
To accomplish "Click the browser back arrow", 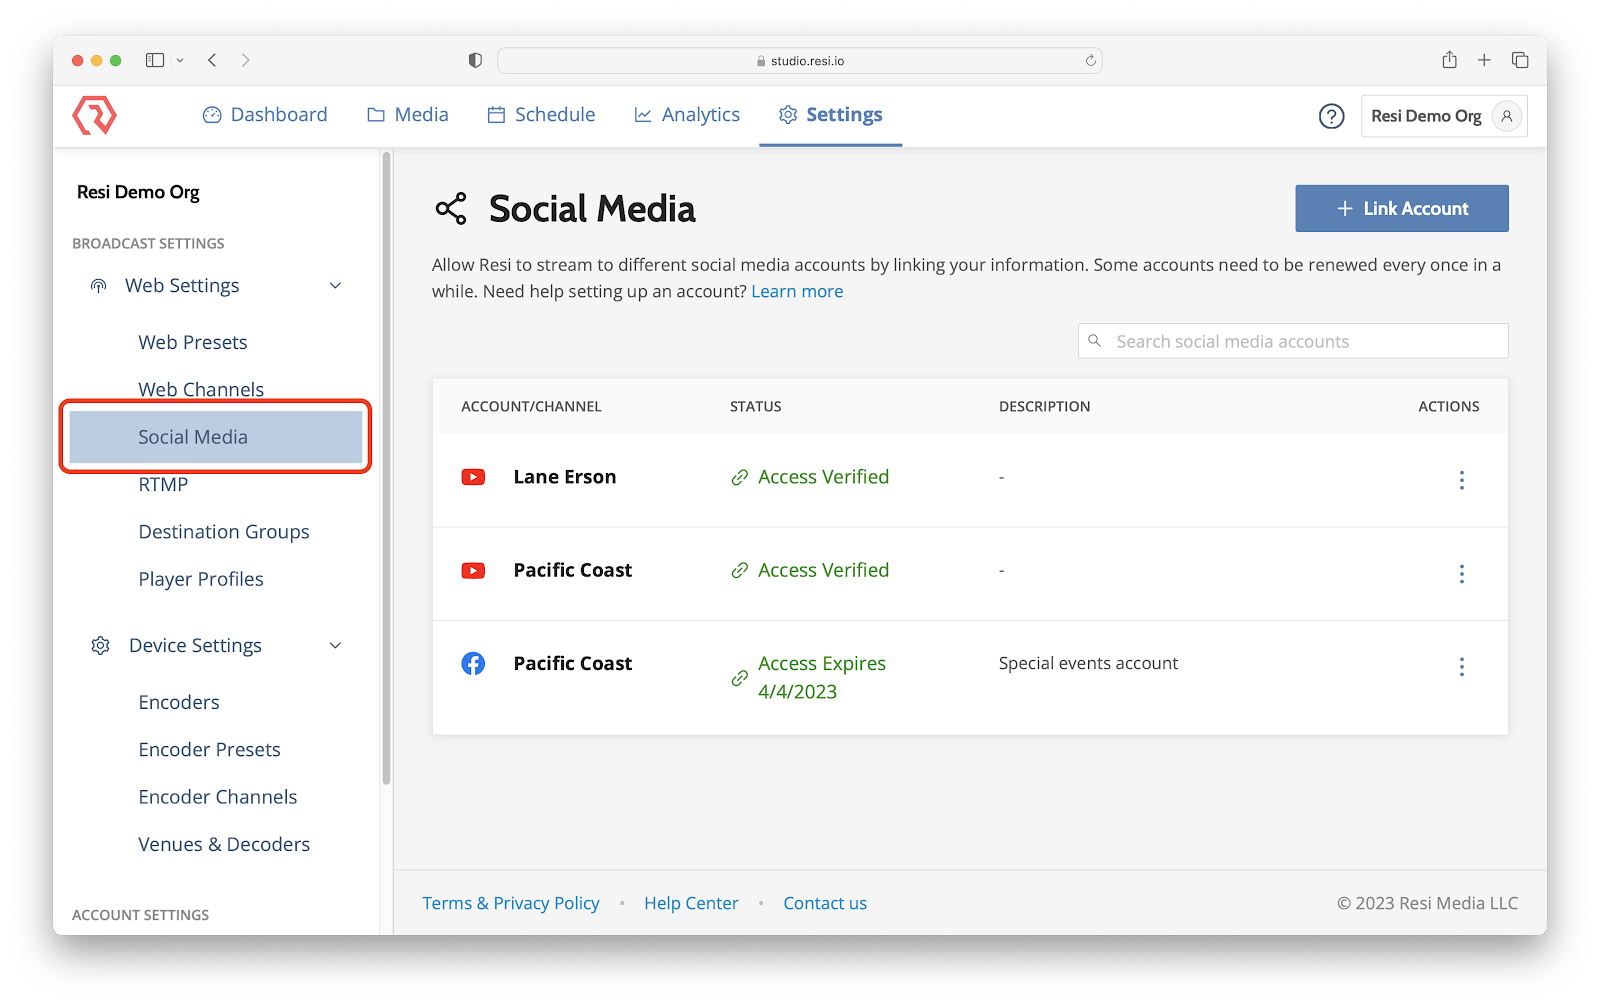I will (212, 60).
